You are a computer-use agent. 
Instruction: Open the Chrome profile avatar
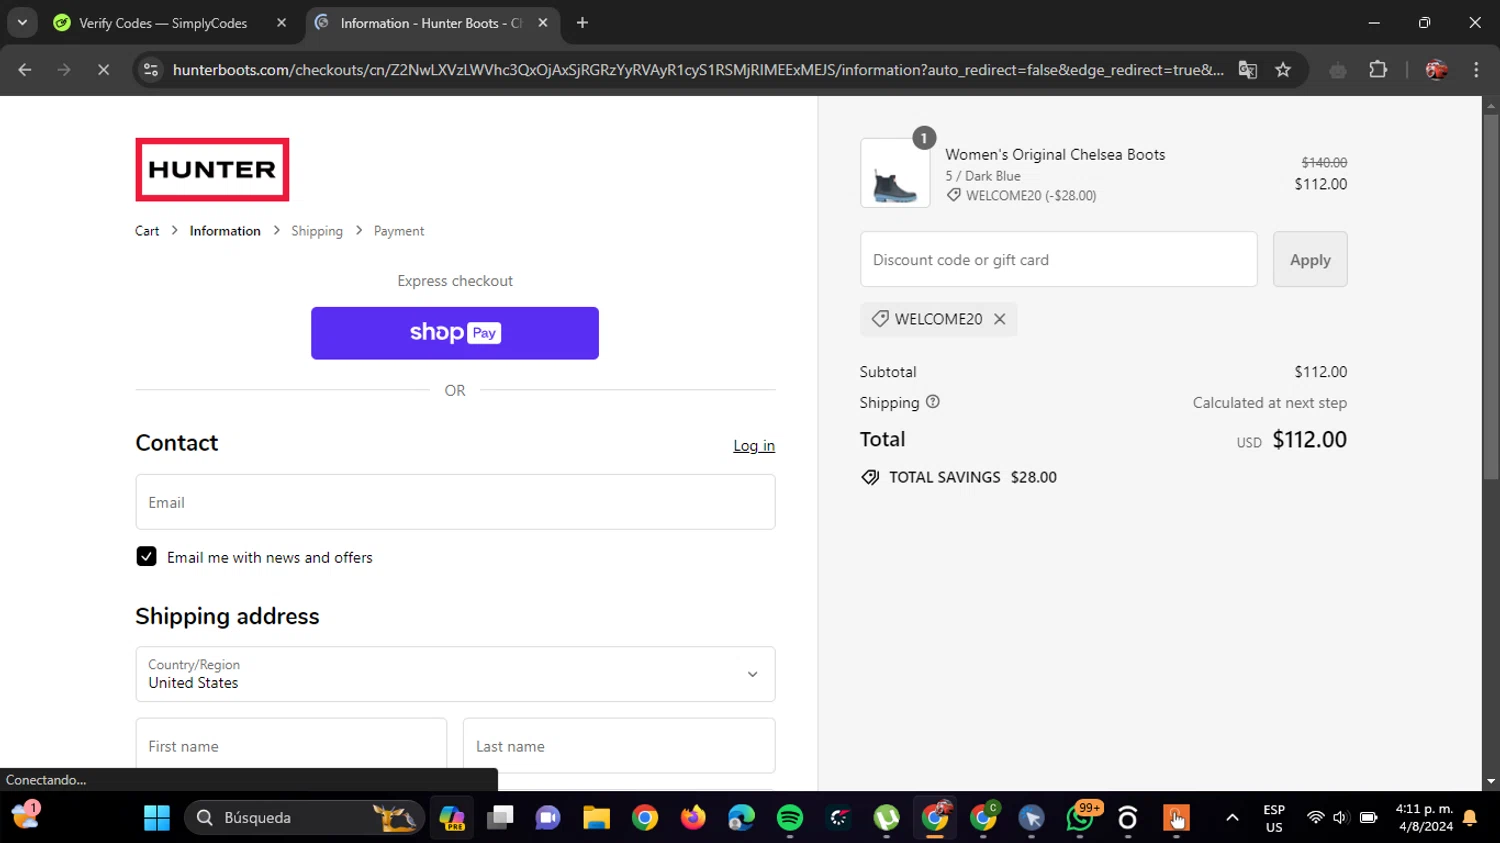tap(1437, 70)
